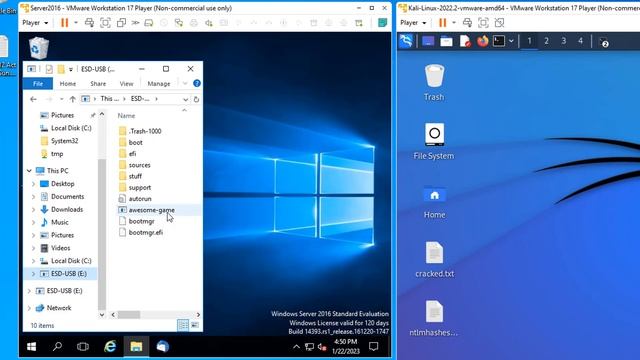Open the Kali dragon applications menu
Screen dimensions: 640x360
[406, 41]
